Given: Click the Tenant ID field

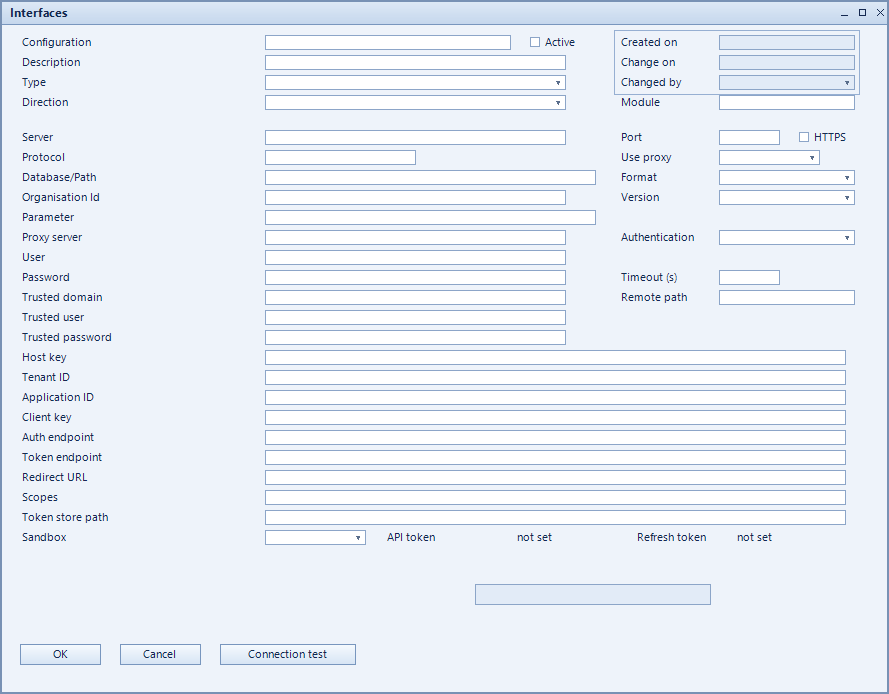Looking at the screenshot, I should click(x=555, y=377).
